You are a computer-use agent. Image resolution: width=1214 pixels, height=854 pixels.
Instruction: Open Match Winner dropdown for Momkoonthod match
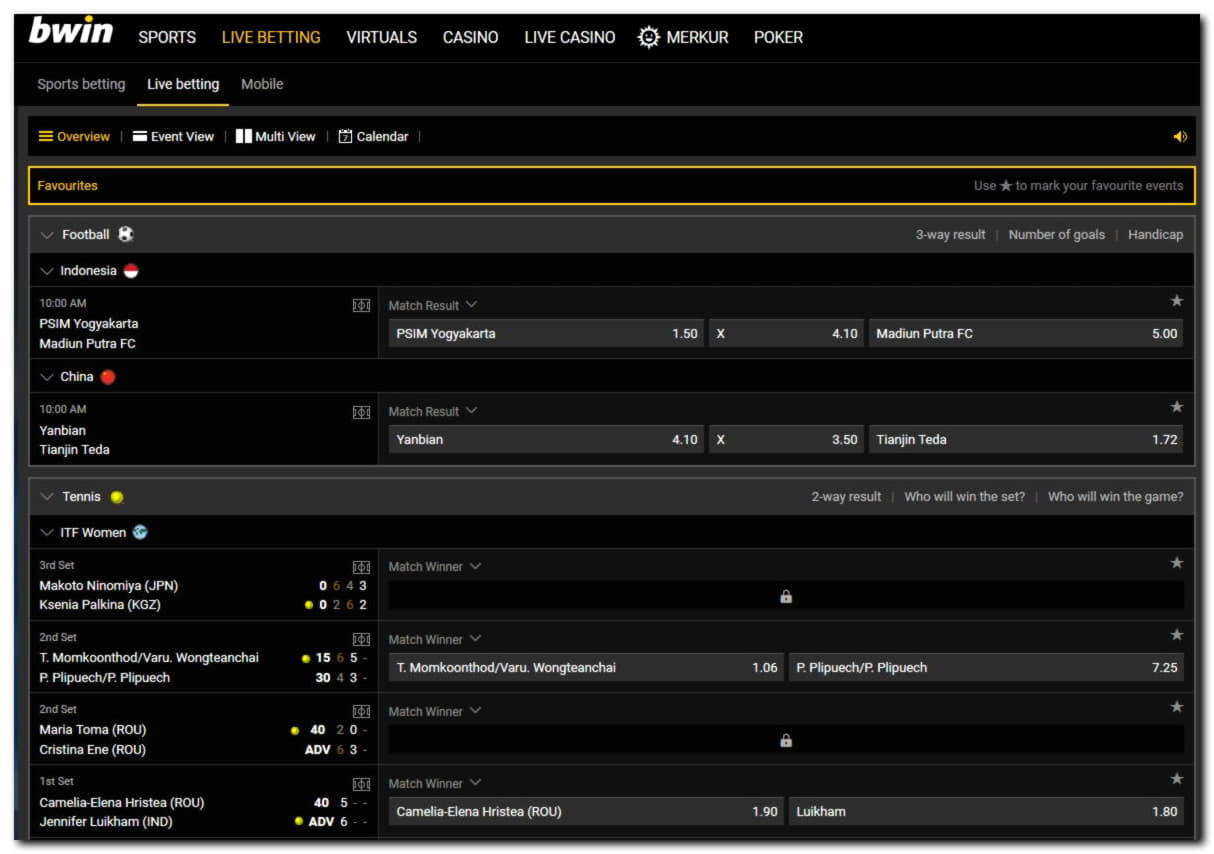point(435,639)
